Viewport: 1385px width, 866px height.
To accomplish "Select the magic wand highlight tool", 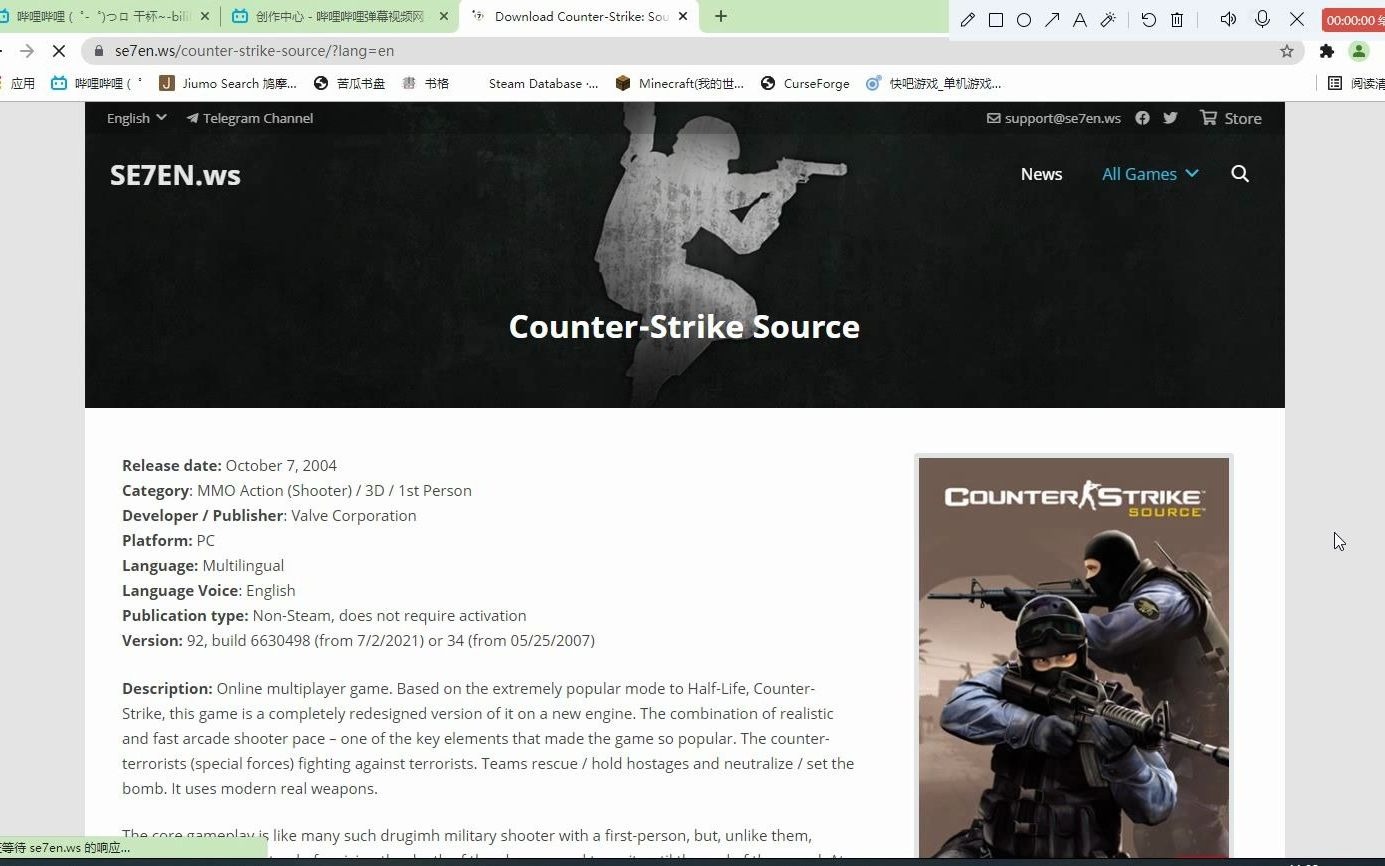I will (x=1108, y=20).
